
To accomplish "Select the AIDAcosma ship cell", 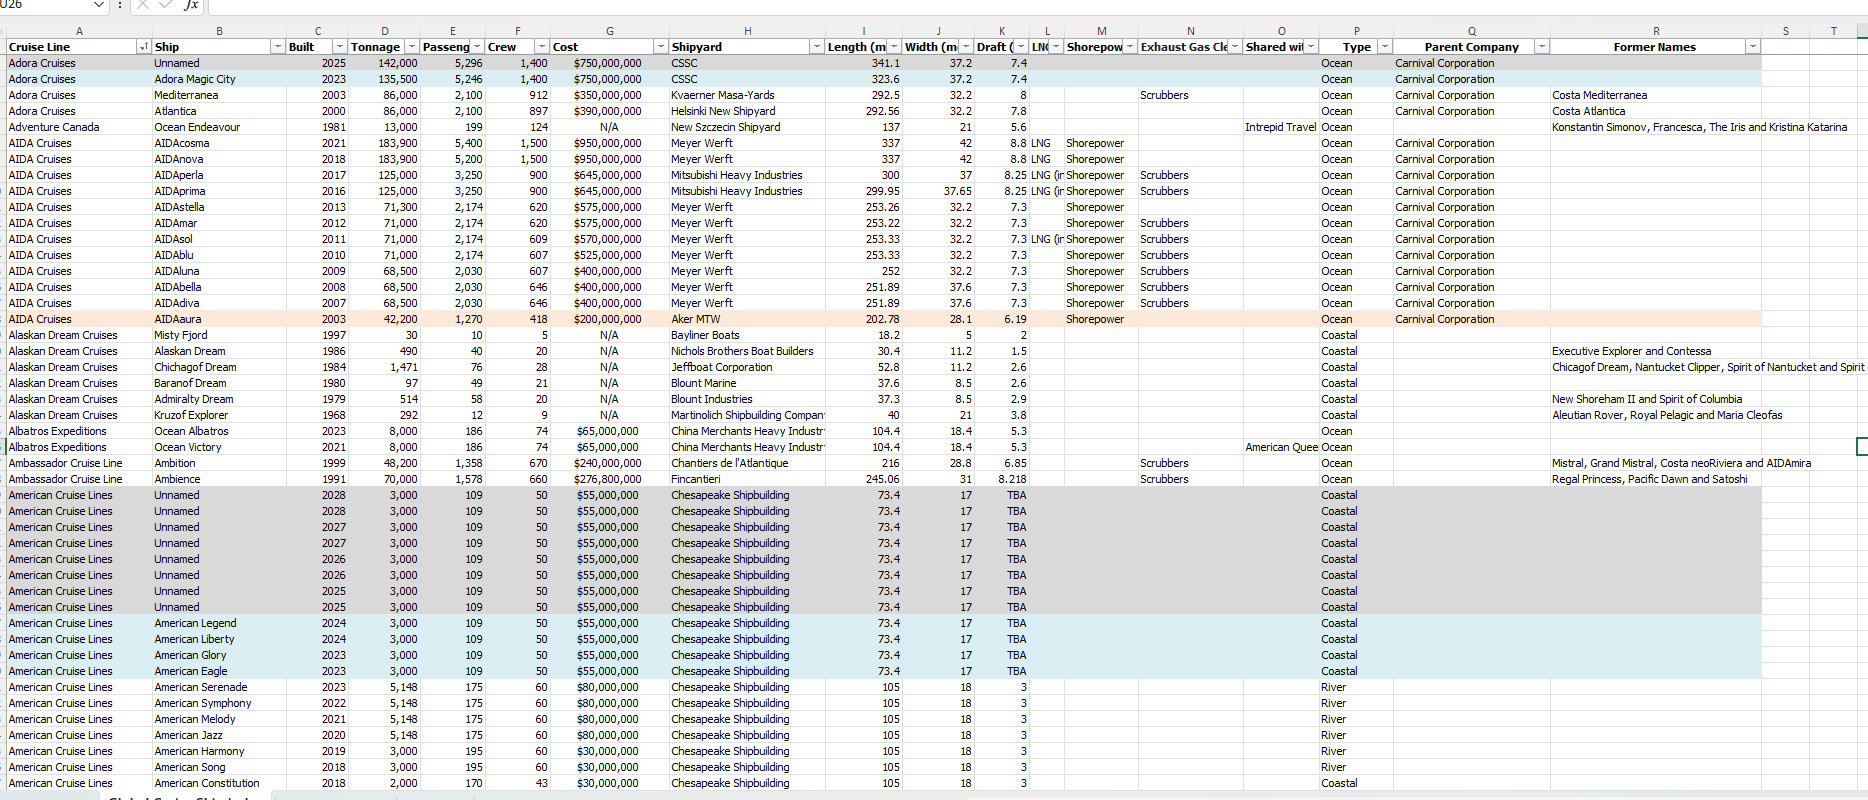I will tap(219, 143).
